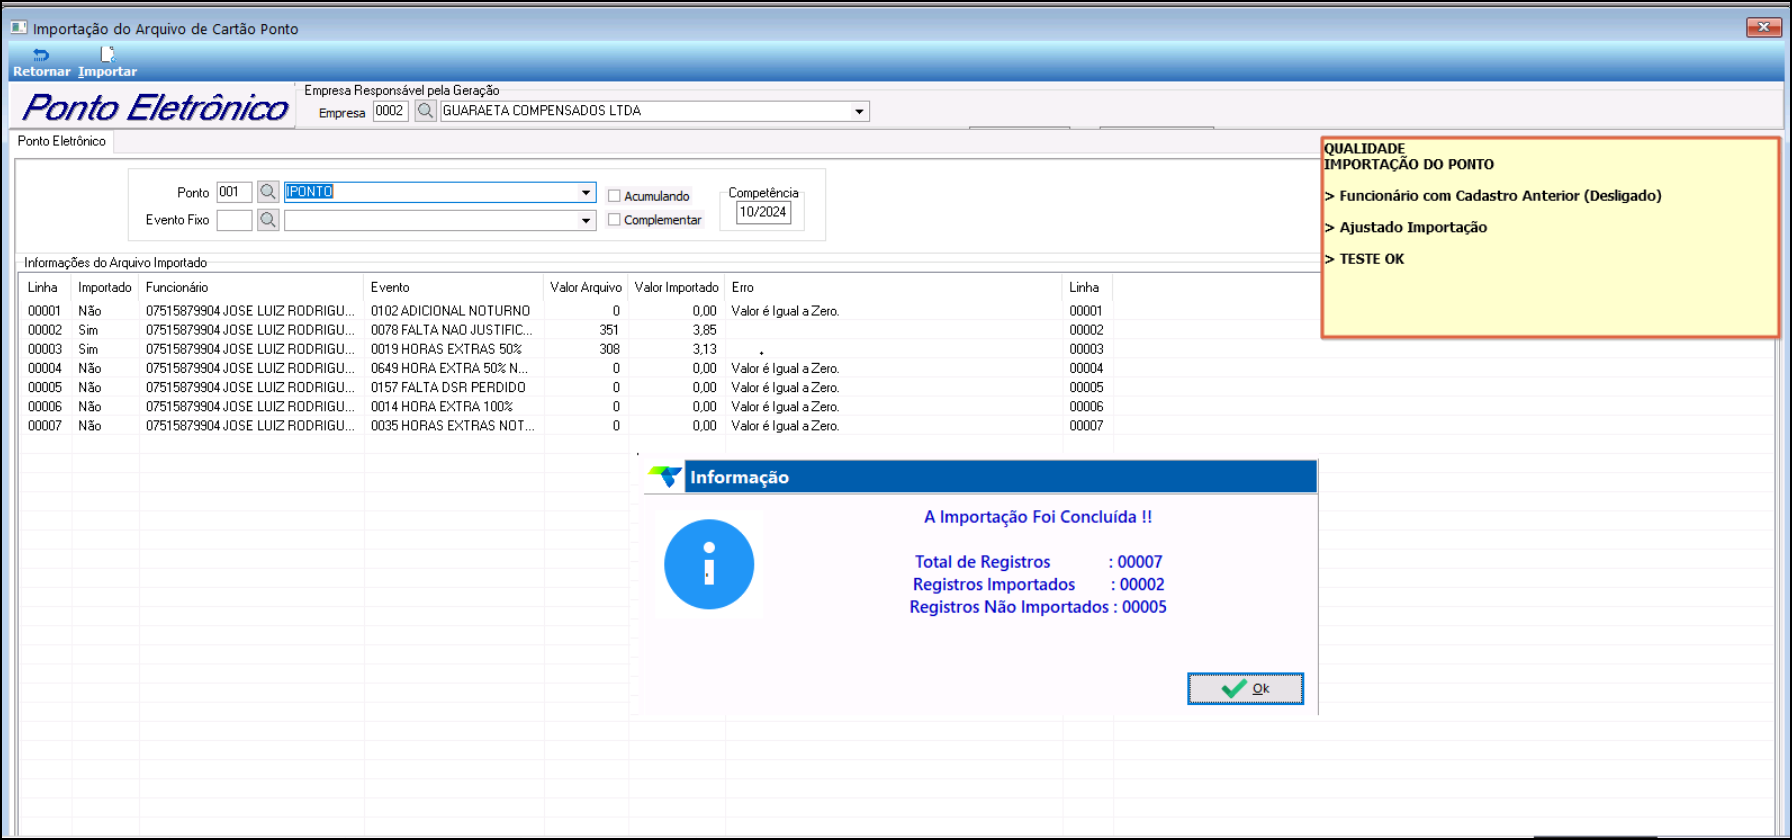Sort by the Evento column header

(x=454, y=287)
